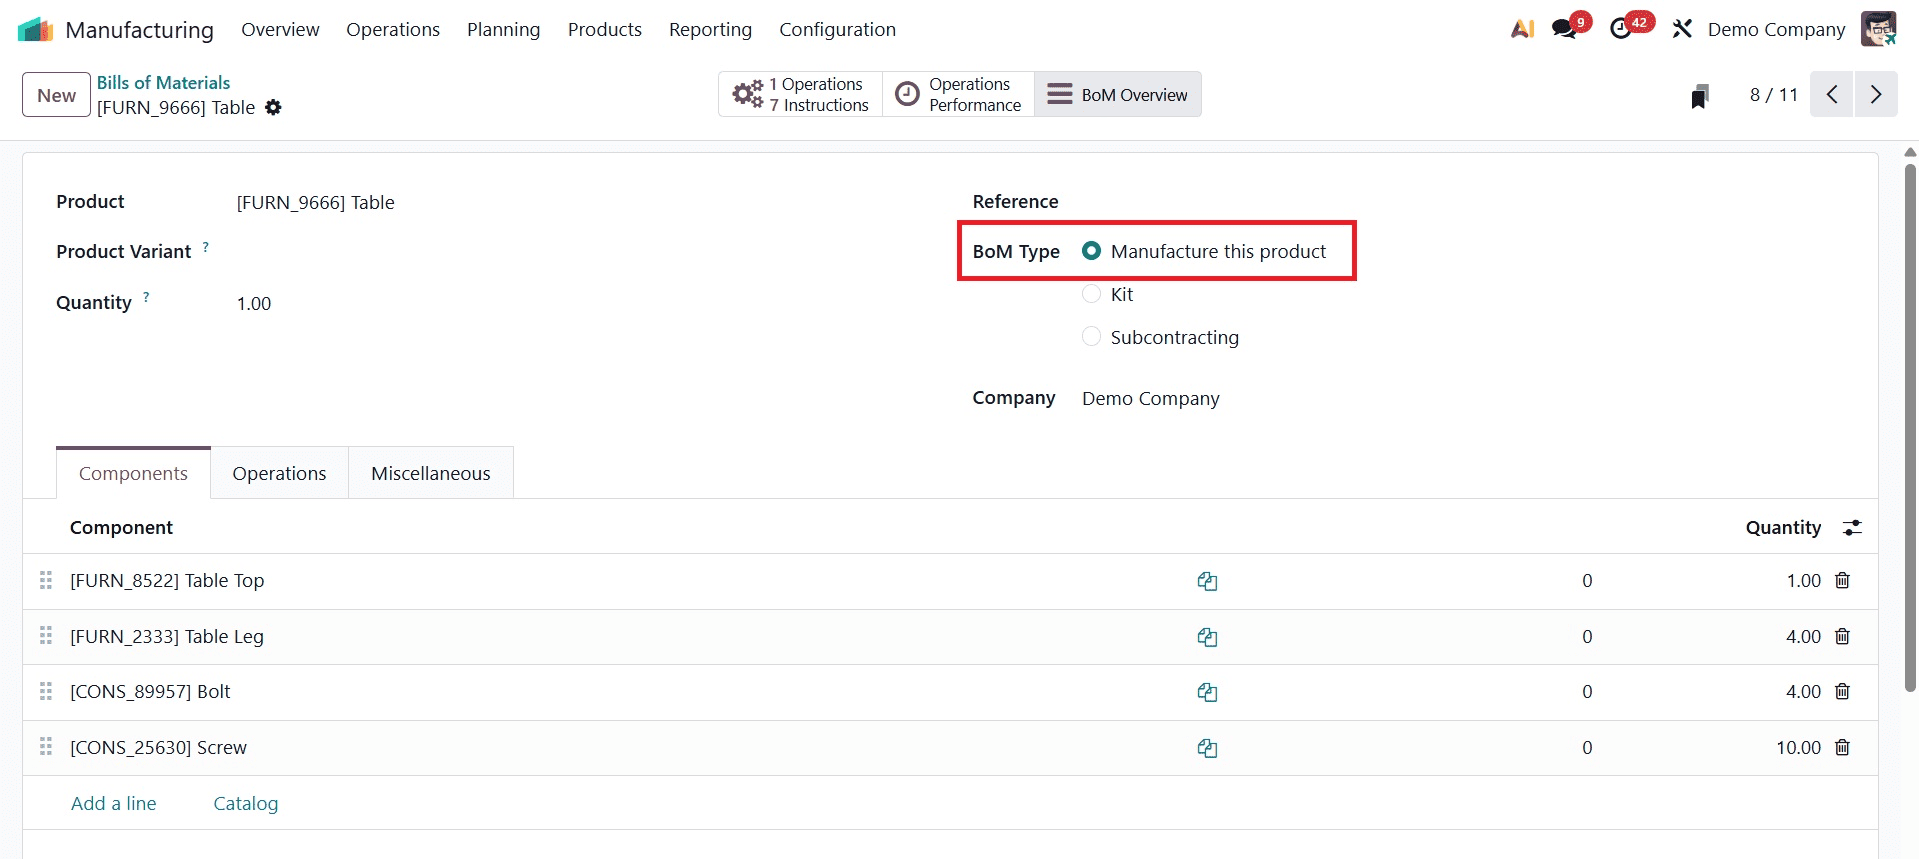Click the Component column header

[x=121, y=527]
